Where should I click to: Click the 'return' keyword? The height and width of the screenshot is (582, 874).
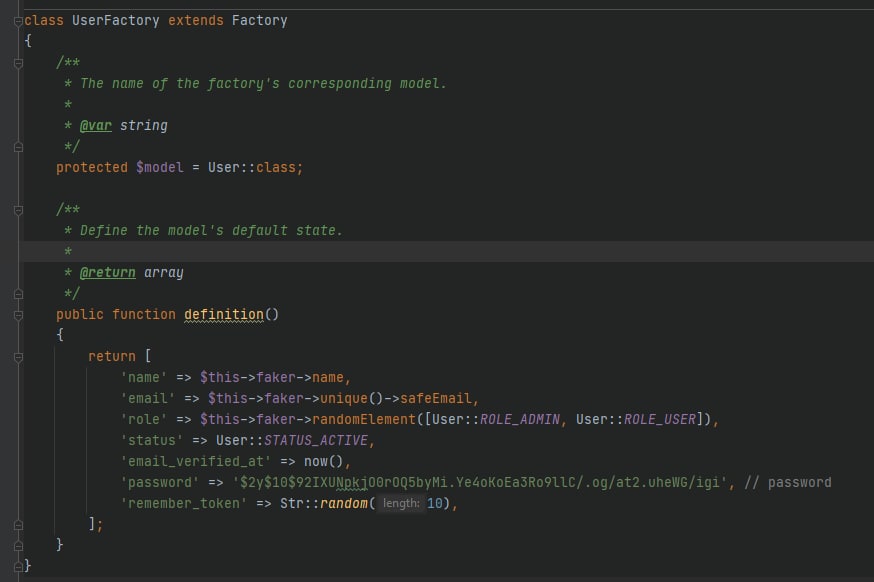coord(111,356)
